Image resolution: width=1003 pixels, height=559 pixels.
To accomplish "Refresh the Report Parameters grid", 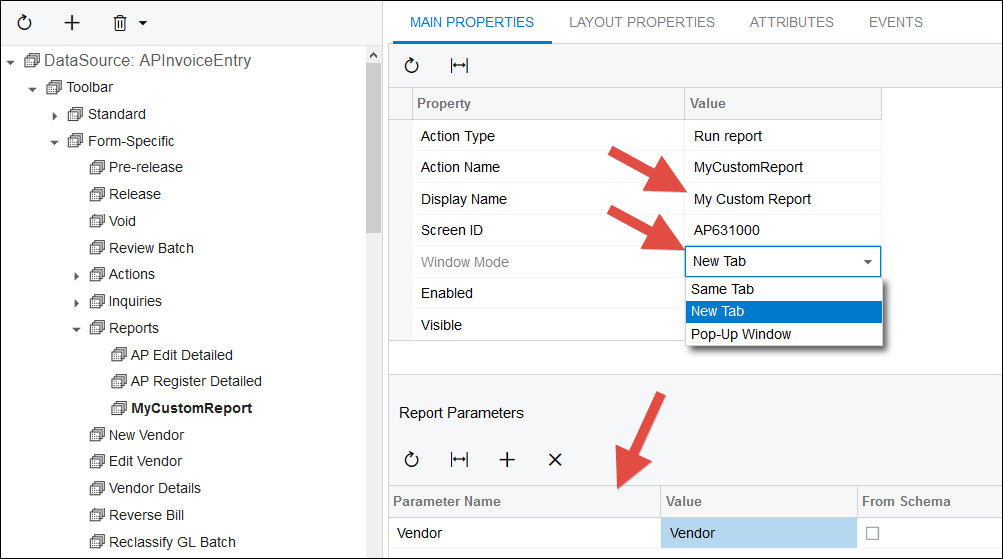I will (x=411, y=460).
